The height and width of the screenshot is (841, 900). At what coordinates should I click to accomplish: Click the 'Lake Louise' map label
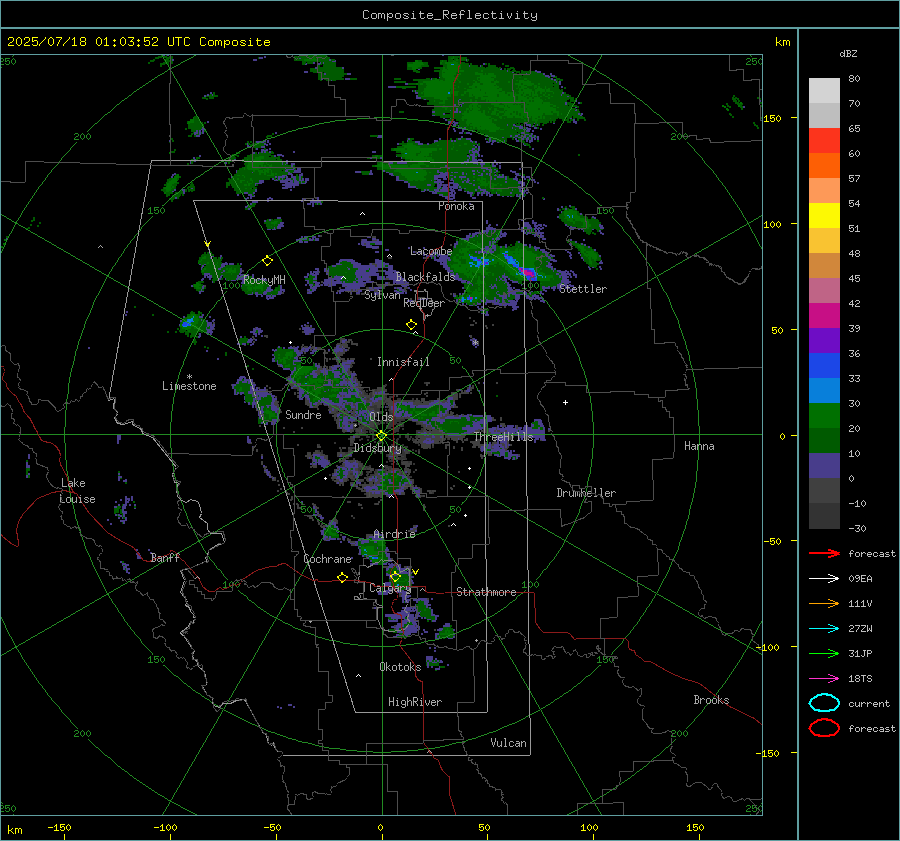click(x=77, y=491)
